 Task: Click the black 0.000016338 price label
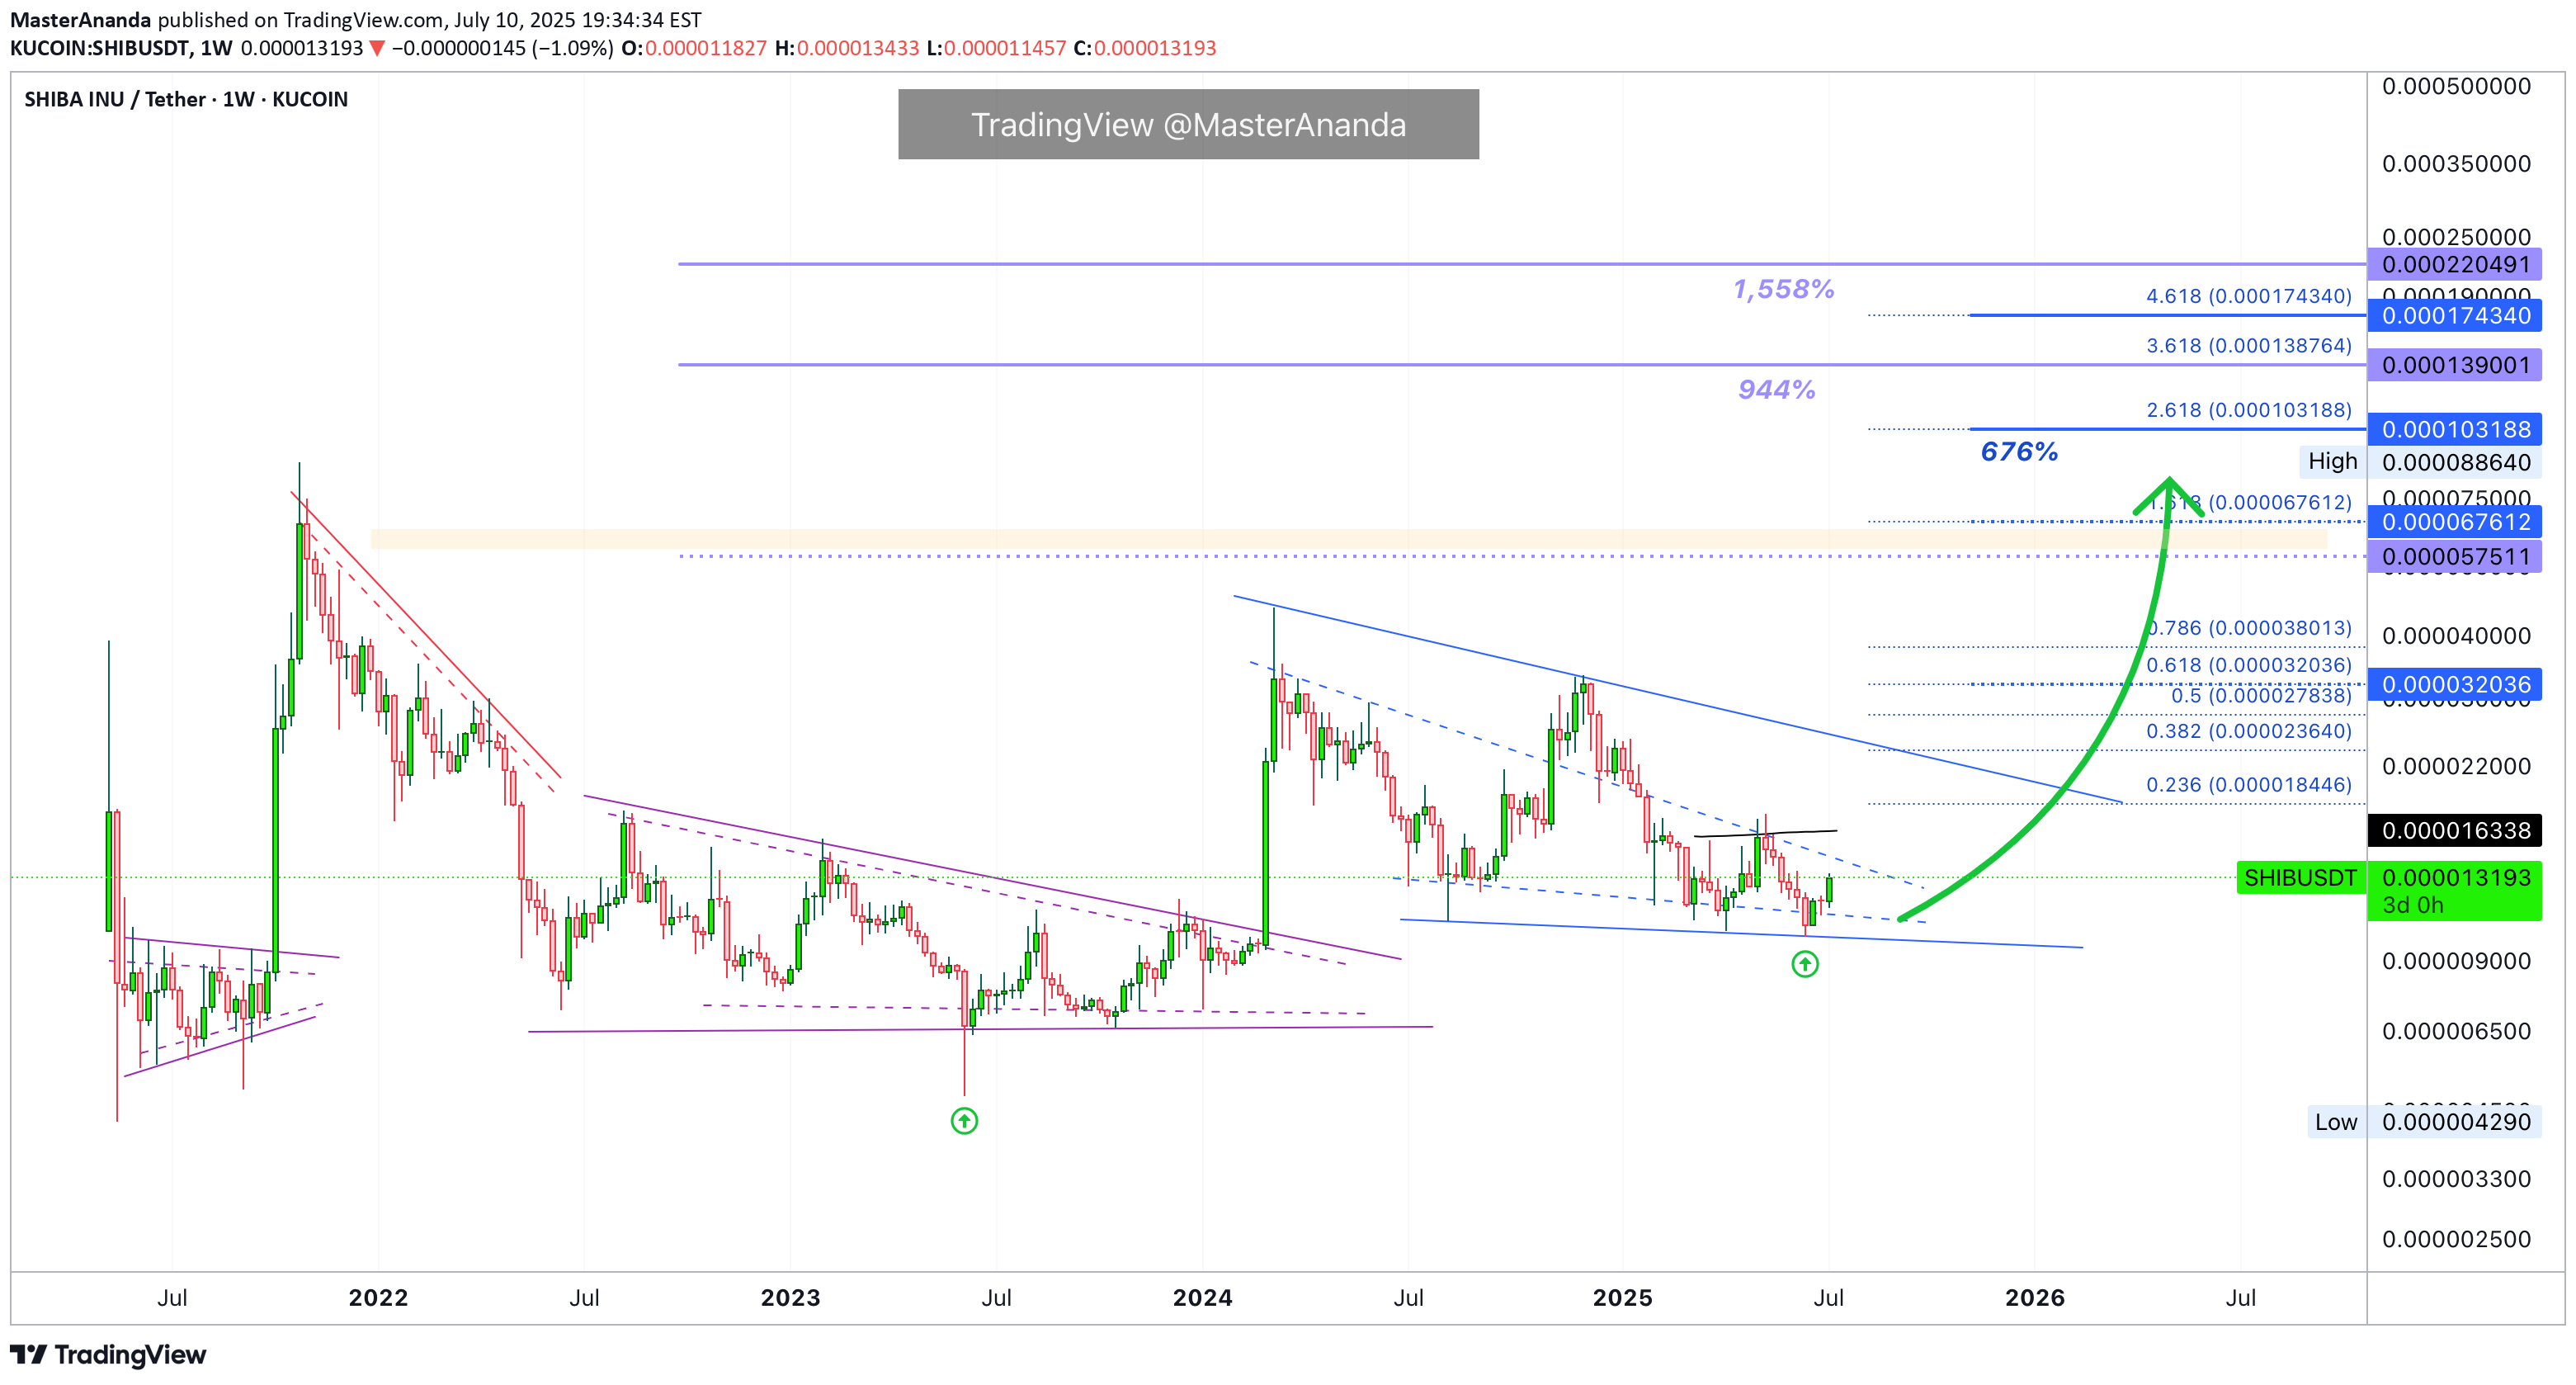pos(2455,830)
